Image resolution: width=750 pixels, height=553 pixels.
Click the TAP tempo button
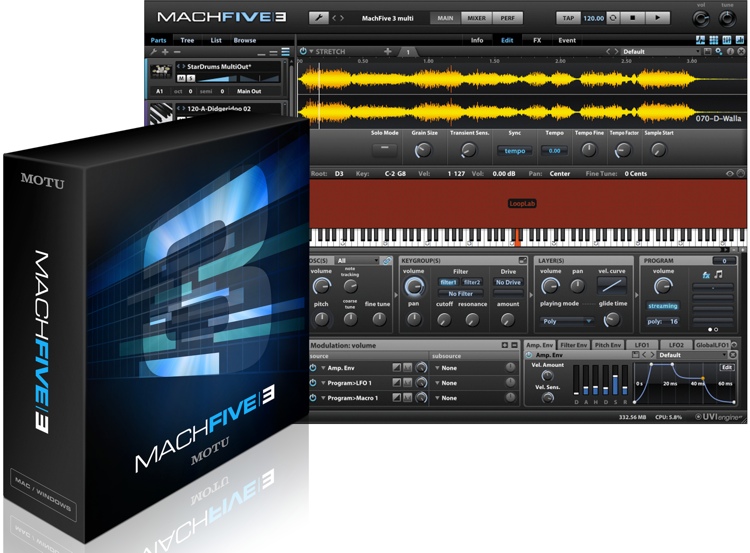coord(568,18)
